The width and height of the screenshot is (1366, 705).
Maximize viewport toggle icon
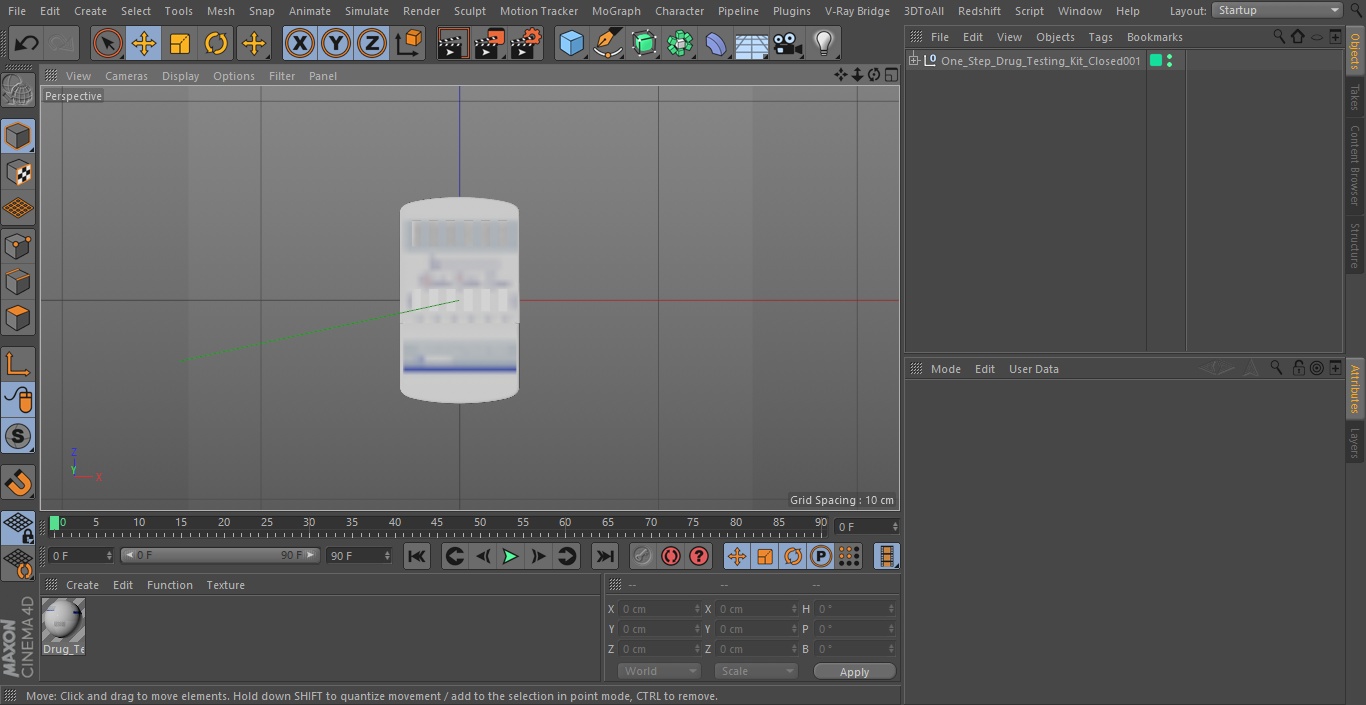pos(890,75)
